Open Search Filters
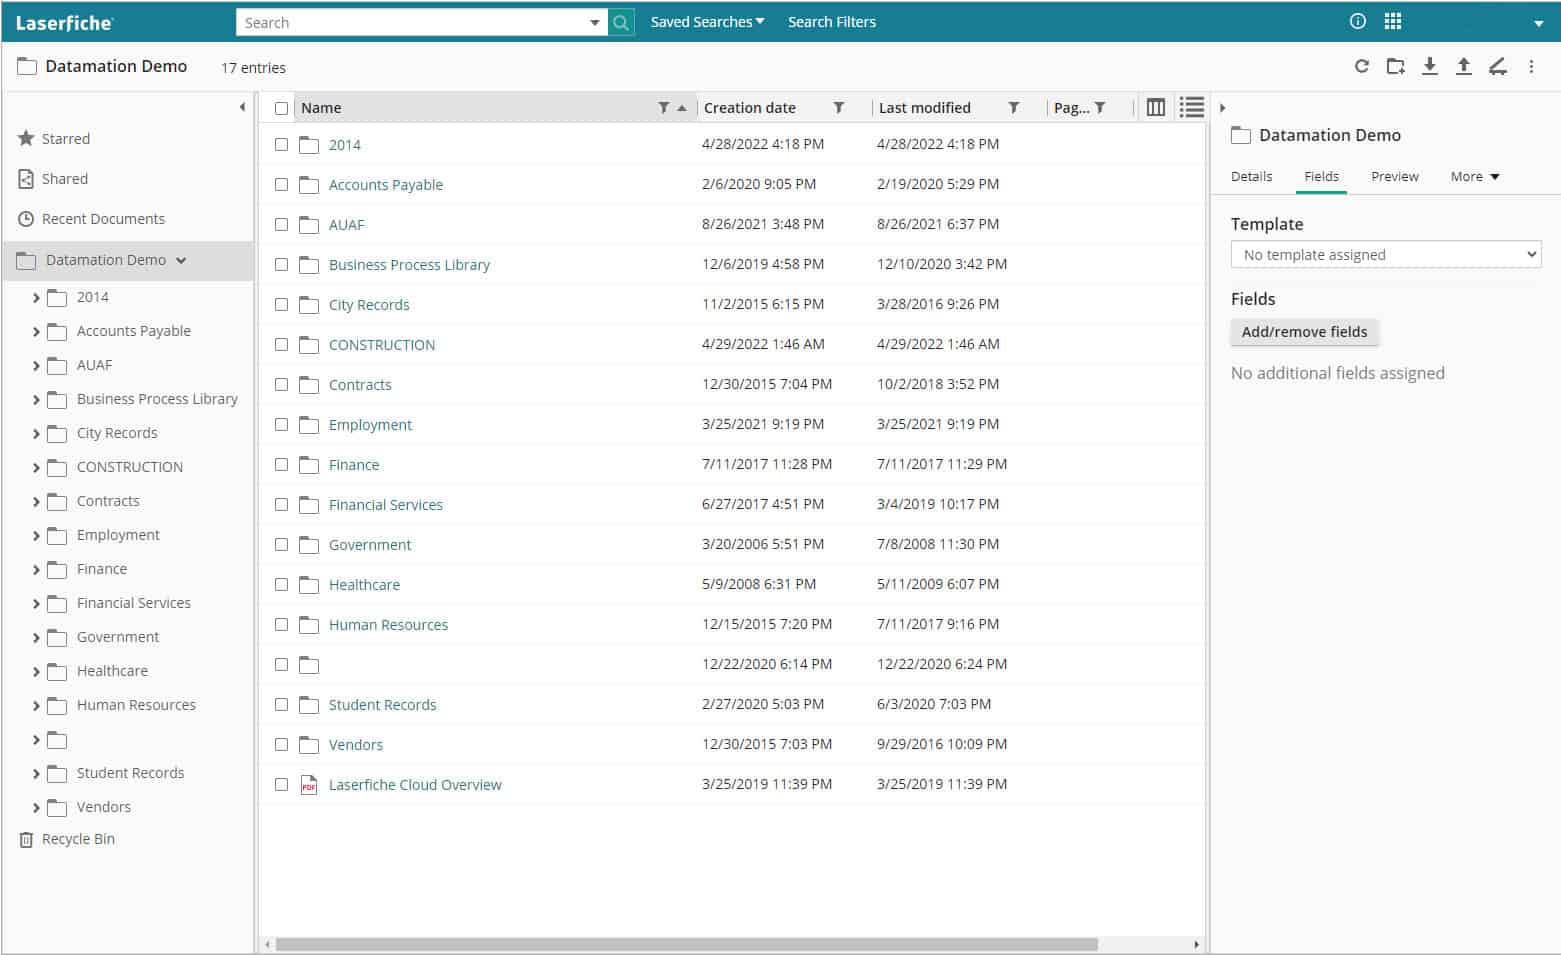The height and width of the screenshot is (955, 1561). pyautogui.click(x=832, y=22)
